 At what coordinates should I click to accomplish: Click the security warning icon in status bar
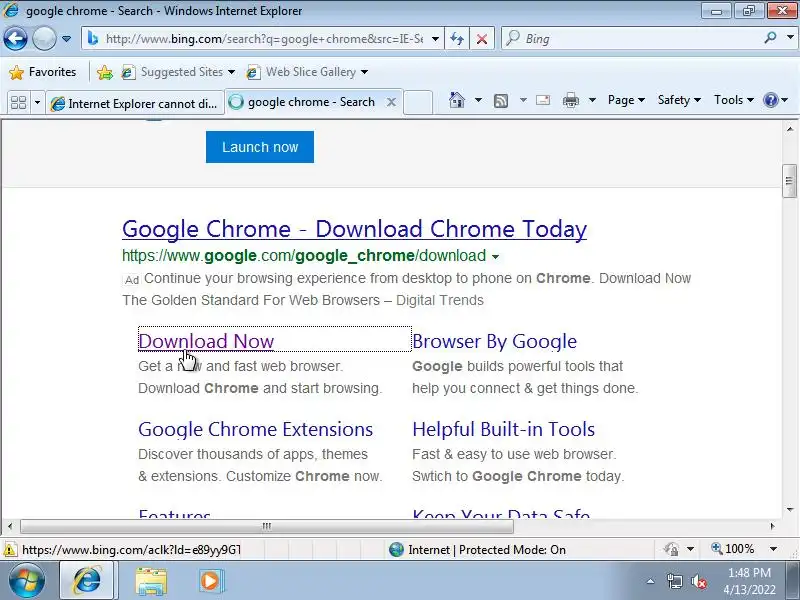tap(10, 549)
